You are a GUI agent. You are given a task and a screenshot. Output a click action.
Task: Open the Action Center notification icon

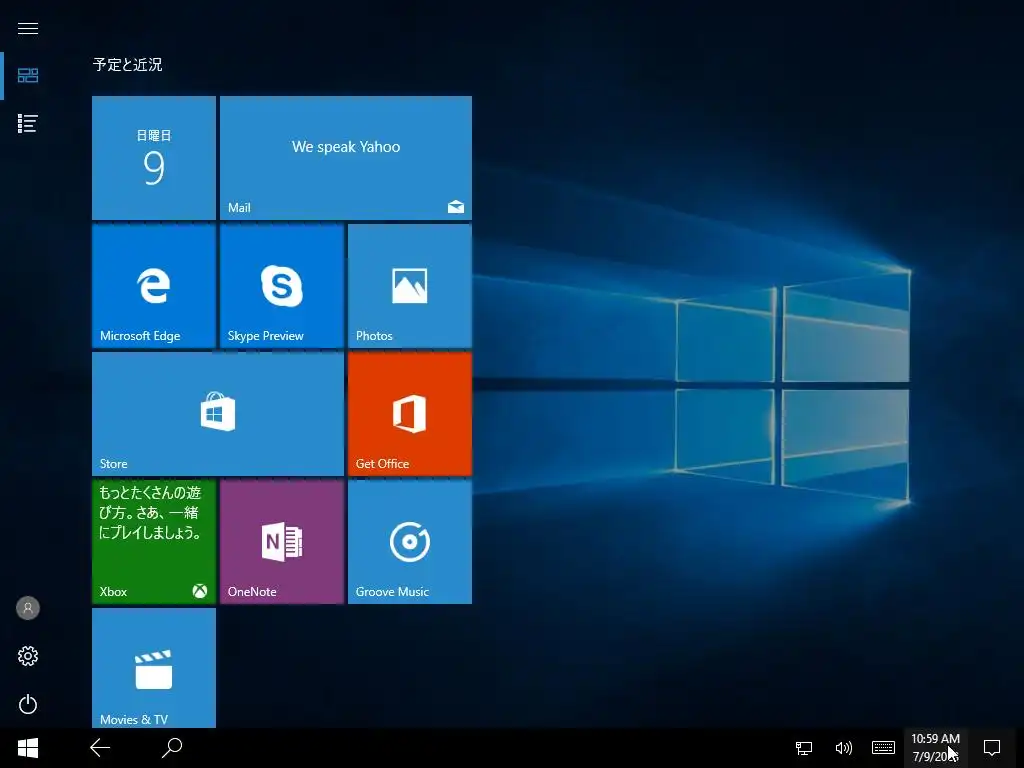click(x=992, y=748)
